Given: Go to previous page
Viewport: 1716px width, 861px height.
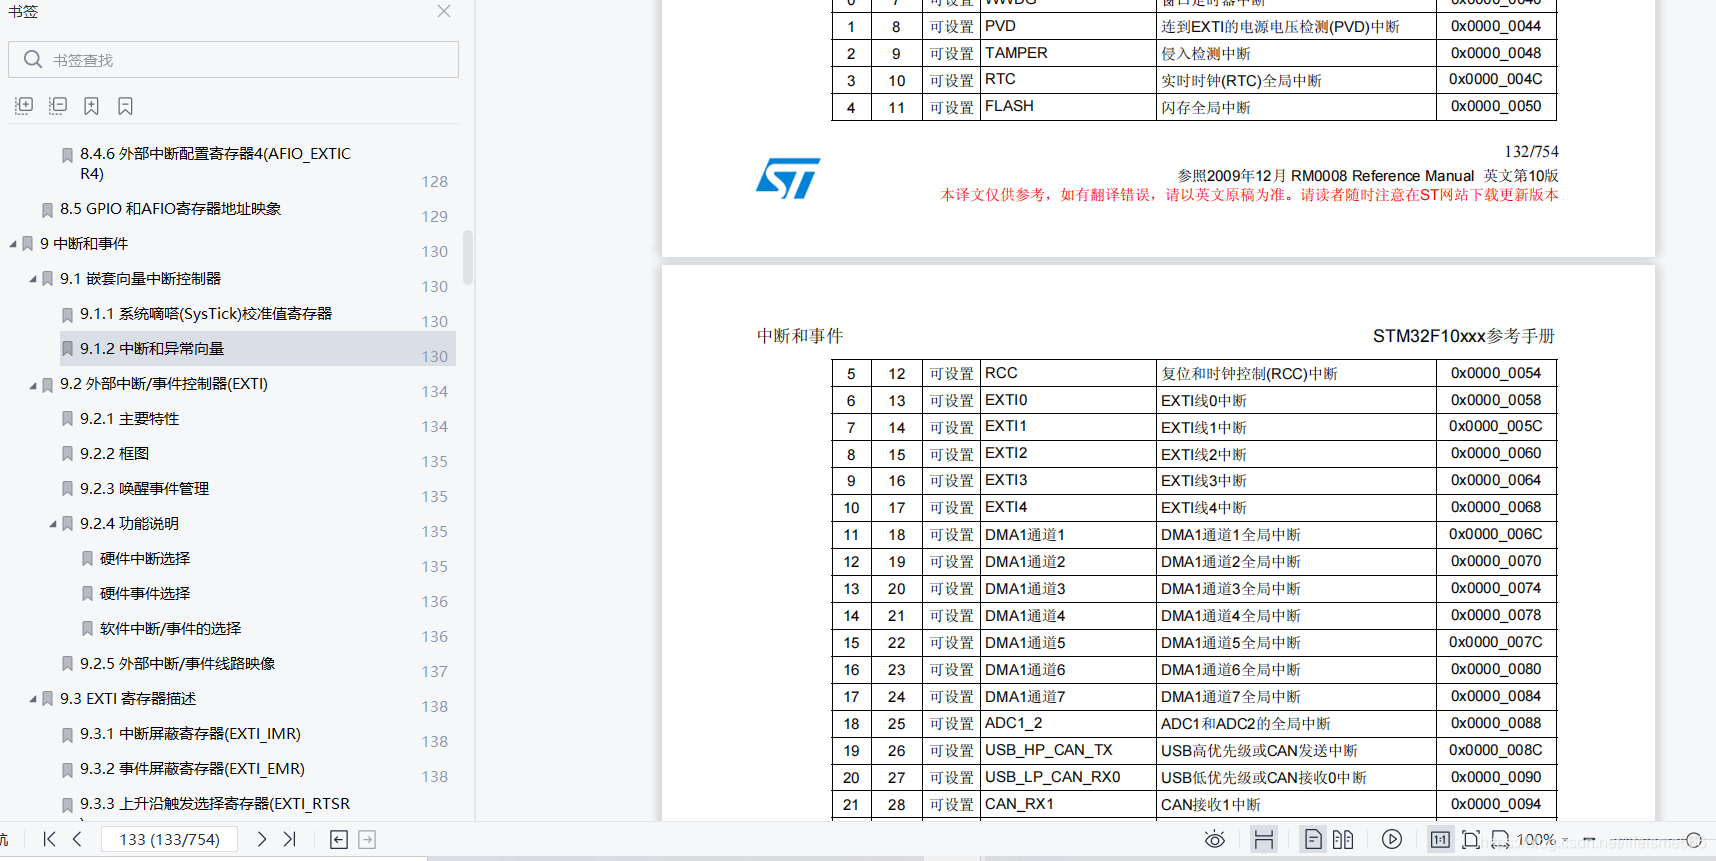Looking at the screenshot, I should point(77,839).
